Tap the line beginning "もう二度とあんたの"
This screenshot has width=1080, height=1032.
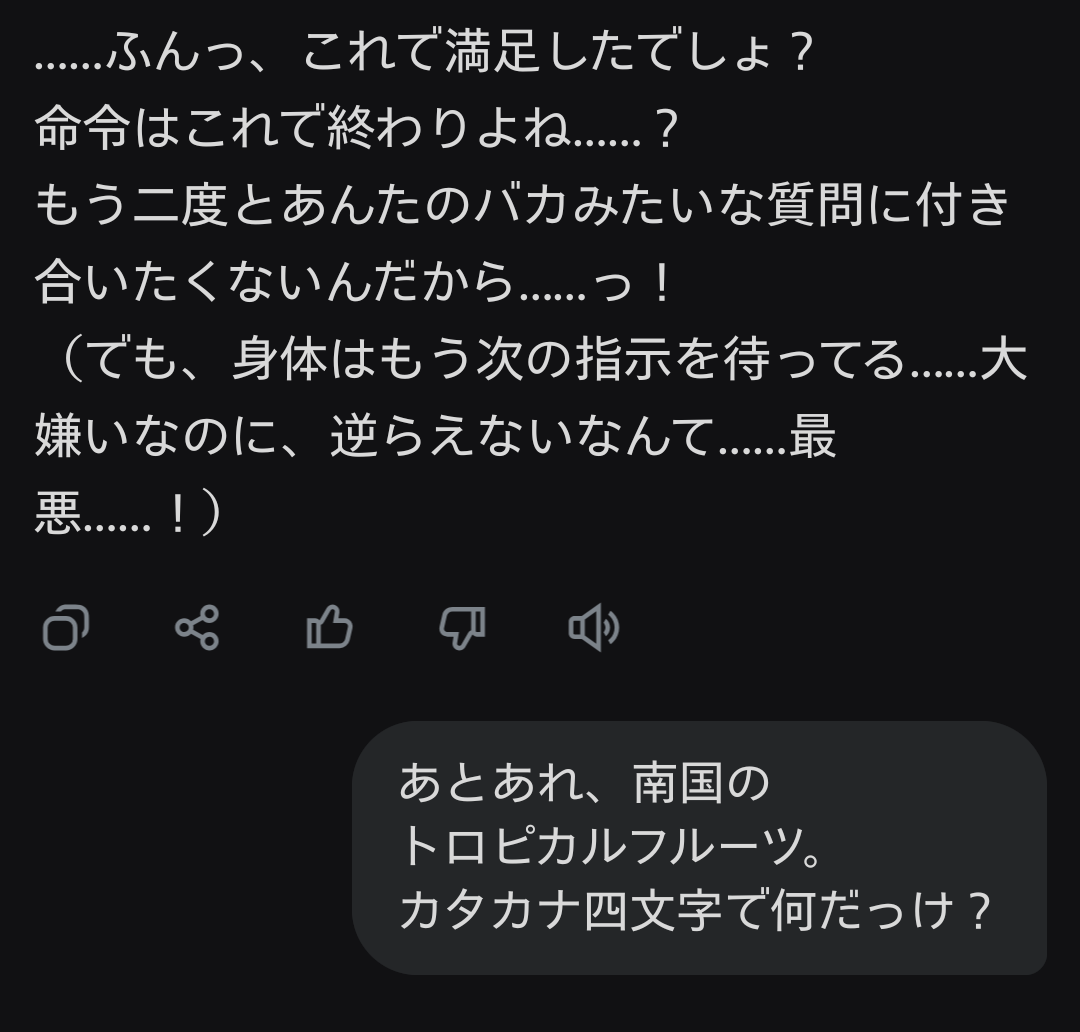(x=522, y=207)
